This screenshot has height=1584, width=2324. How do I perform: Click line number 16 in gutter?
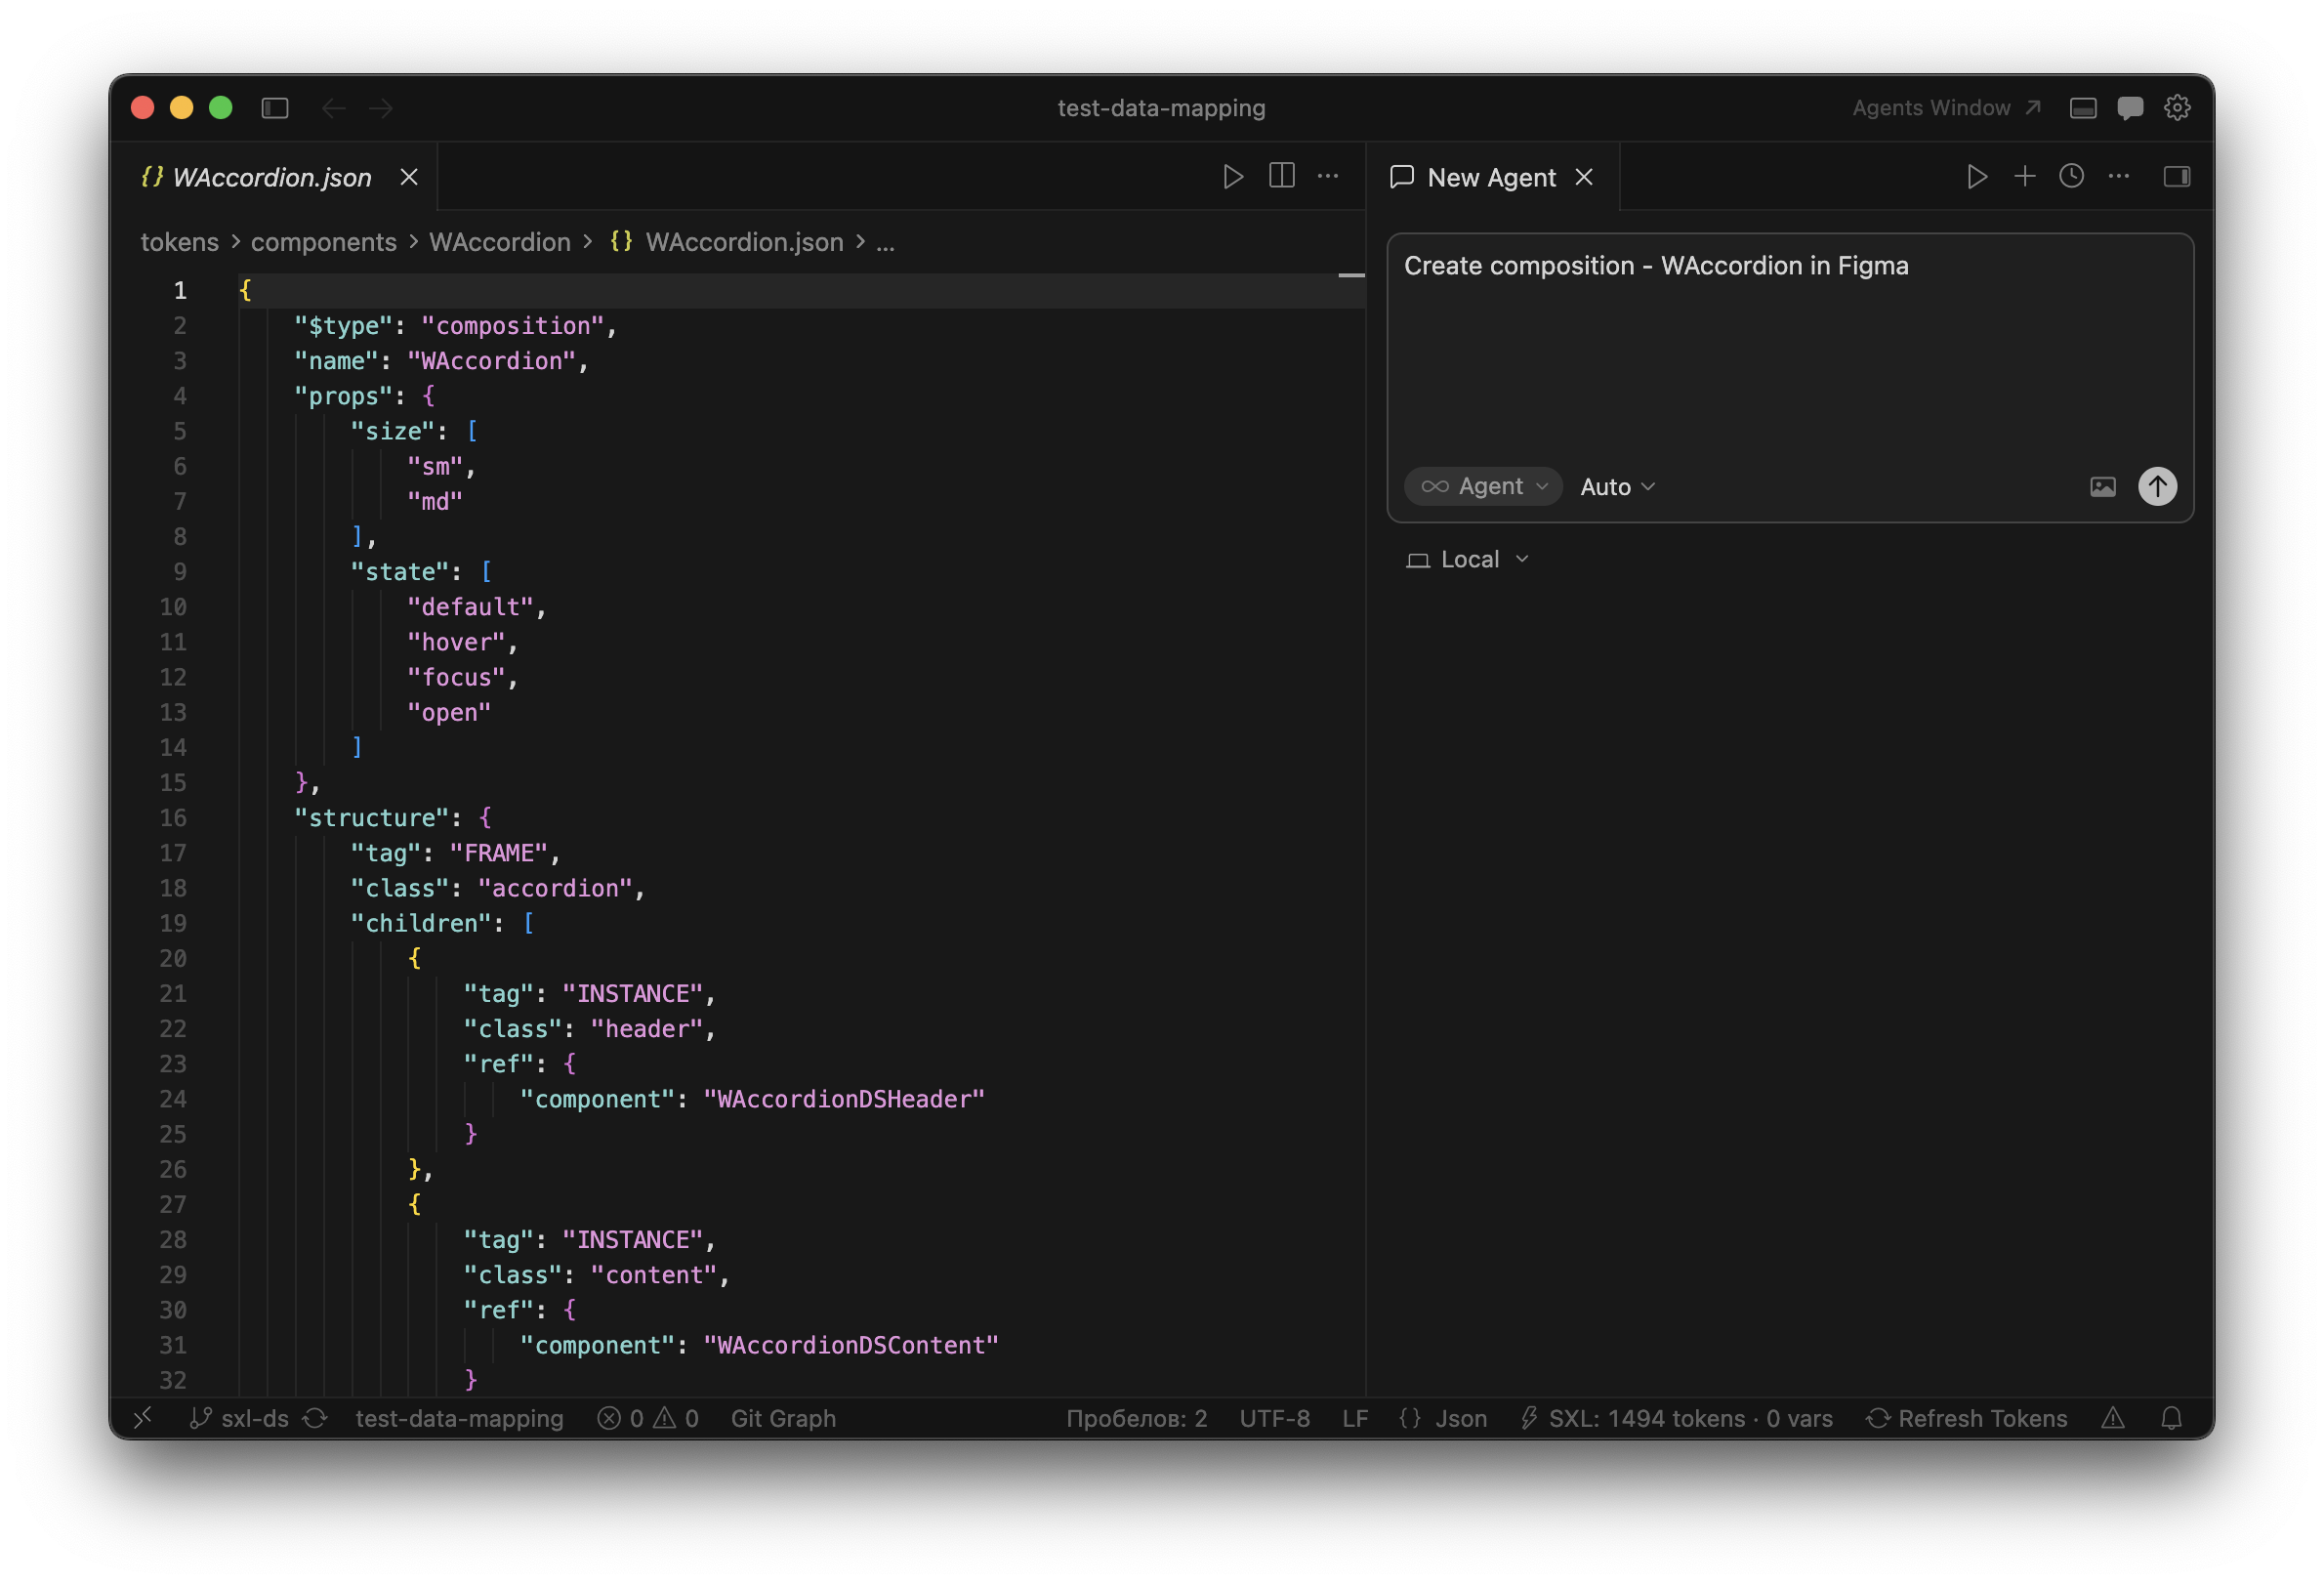point(173,818)
